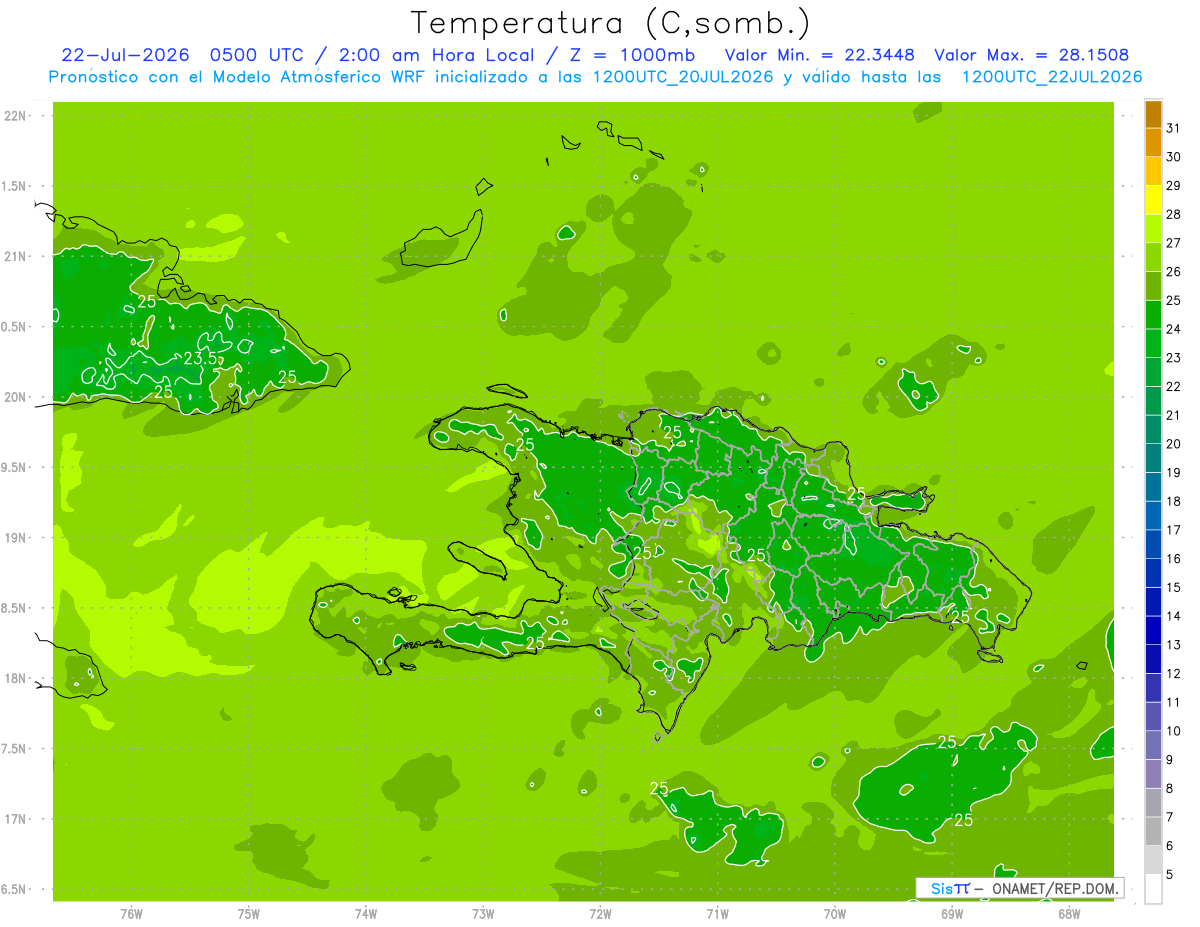The image size is (1200, 927).
Task: Click the "18N" latitude axis label
Action: [15, 678]
